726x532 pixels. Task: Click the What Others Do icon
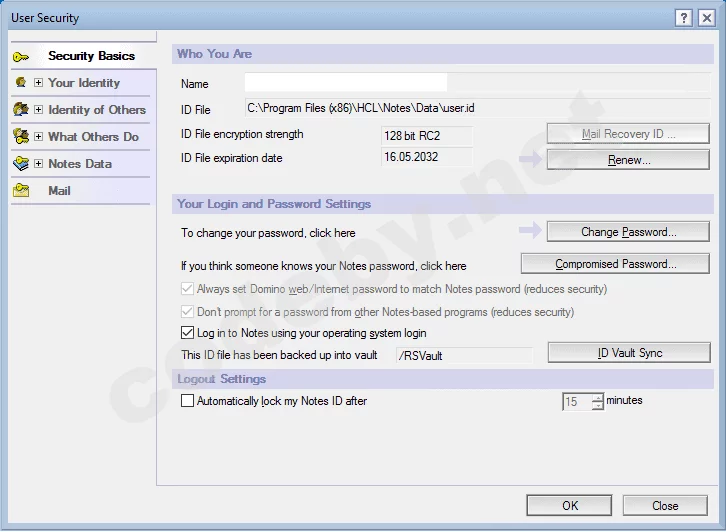click(x=21, y=137)
